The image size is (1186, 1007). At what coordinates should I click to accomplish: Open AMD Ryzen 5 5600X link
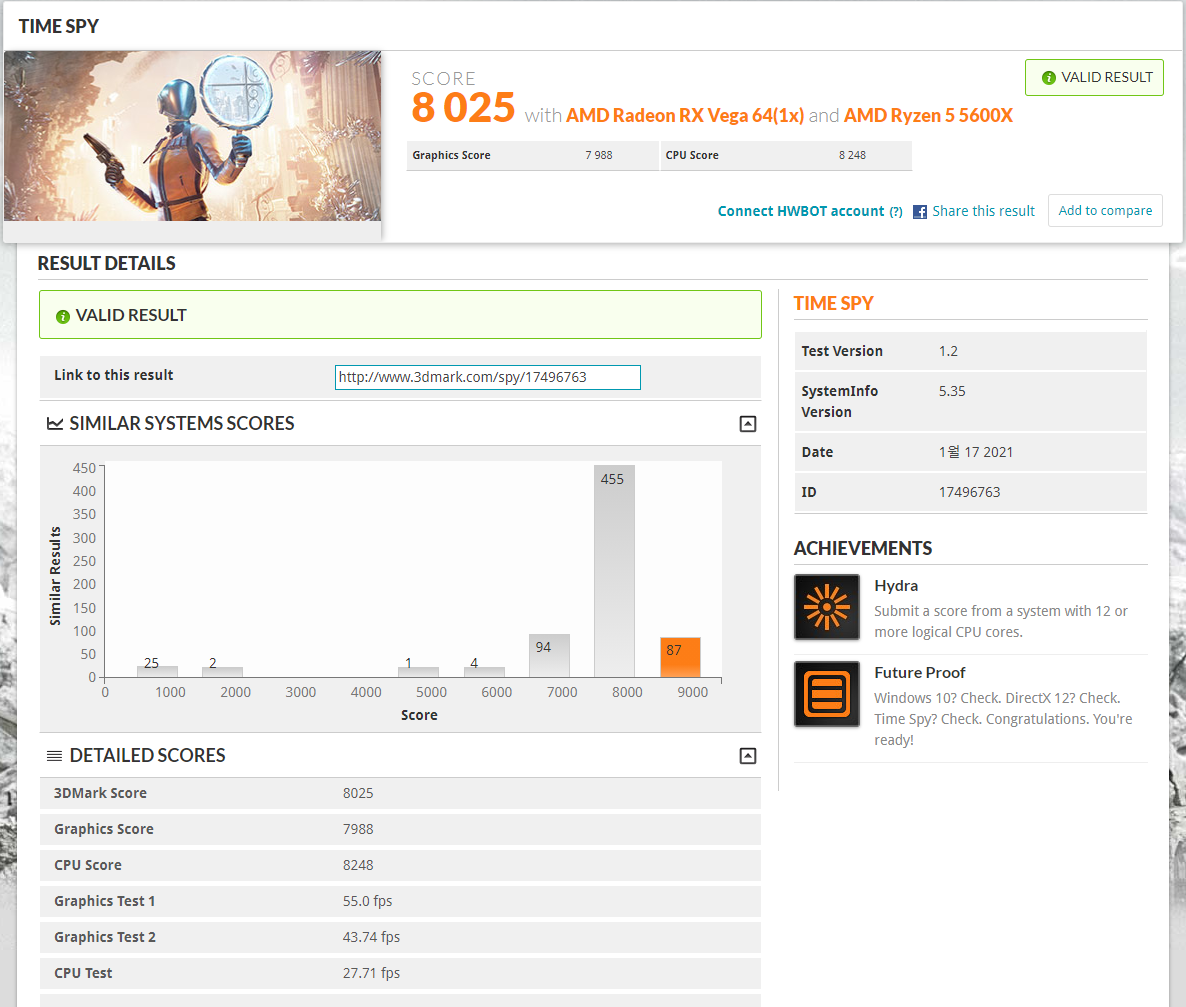928,115
